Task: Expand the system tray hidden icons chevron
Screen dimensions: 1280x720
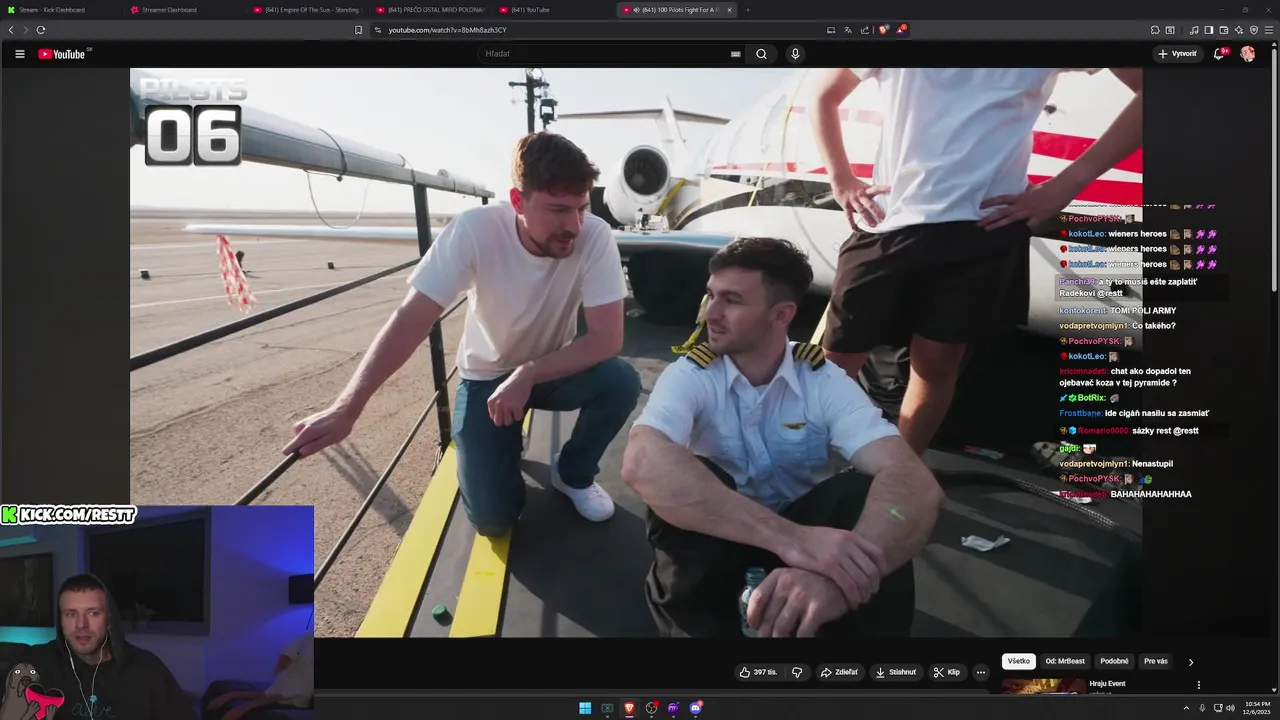Action: click(x=1186, y=708)
